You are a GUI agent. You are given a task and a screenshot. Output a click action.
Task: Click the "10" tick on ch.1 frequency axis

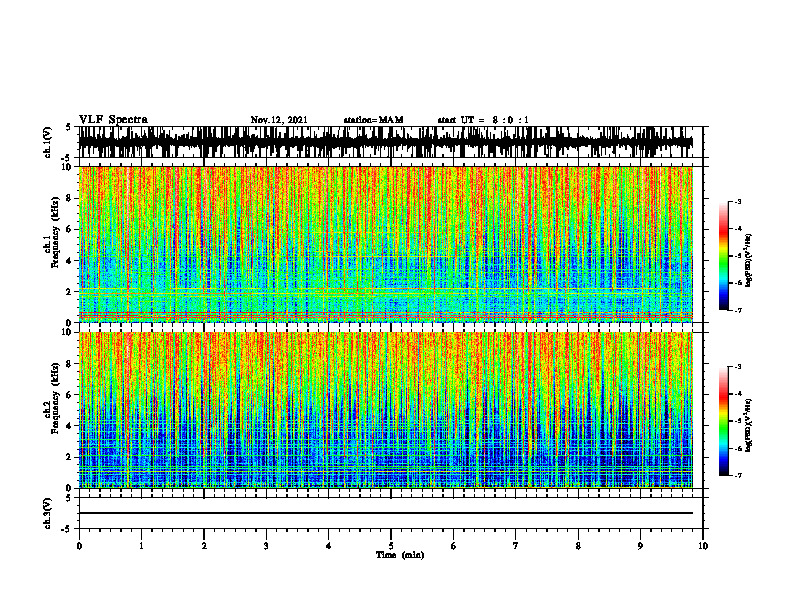coord(69,167)
